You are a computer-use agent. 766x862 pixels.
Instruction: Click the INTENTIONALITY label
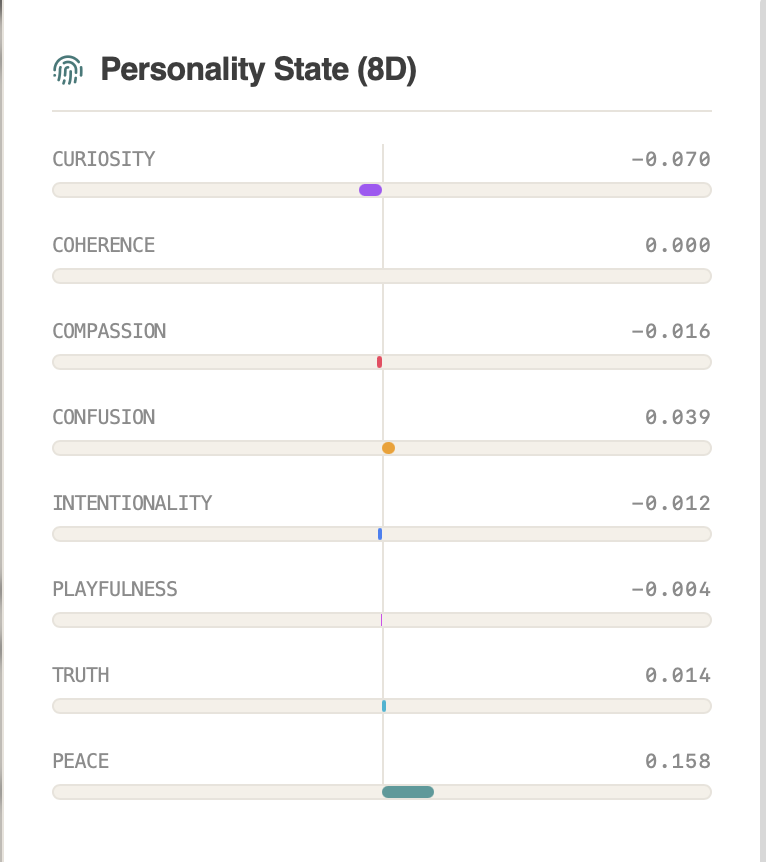click(x=131, y=502)
